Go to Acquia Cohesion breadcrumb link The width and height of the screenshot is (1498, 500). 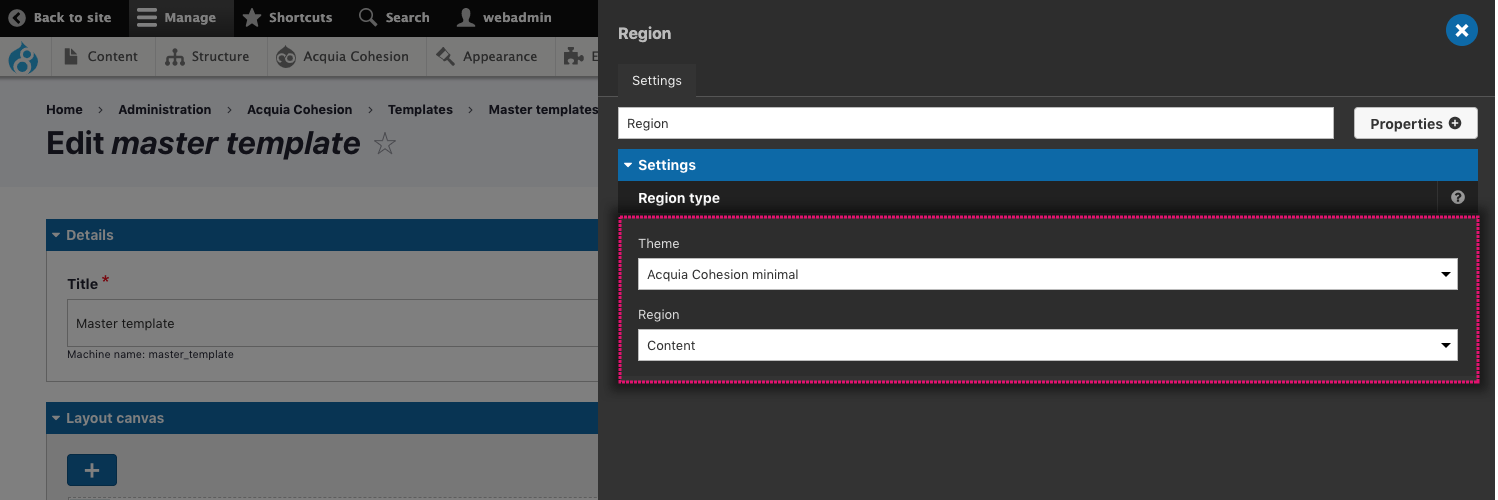(x=300, y=109)
